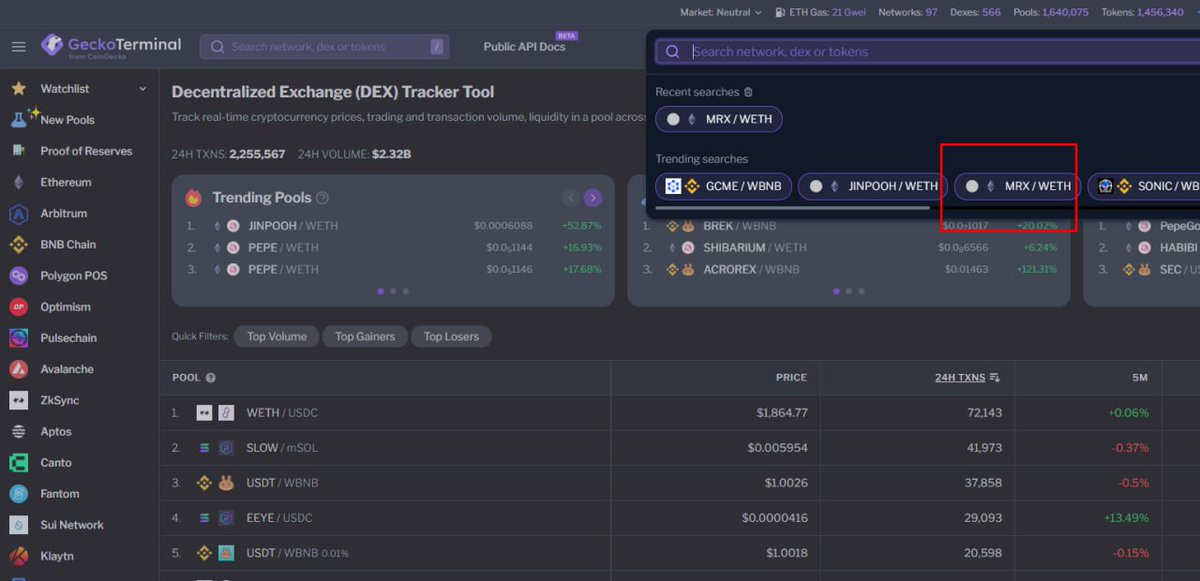Select recent search MRX / WETH
The image size is (1200, 581).
(x=719, y=119)
